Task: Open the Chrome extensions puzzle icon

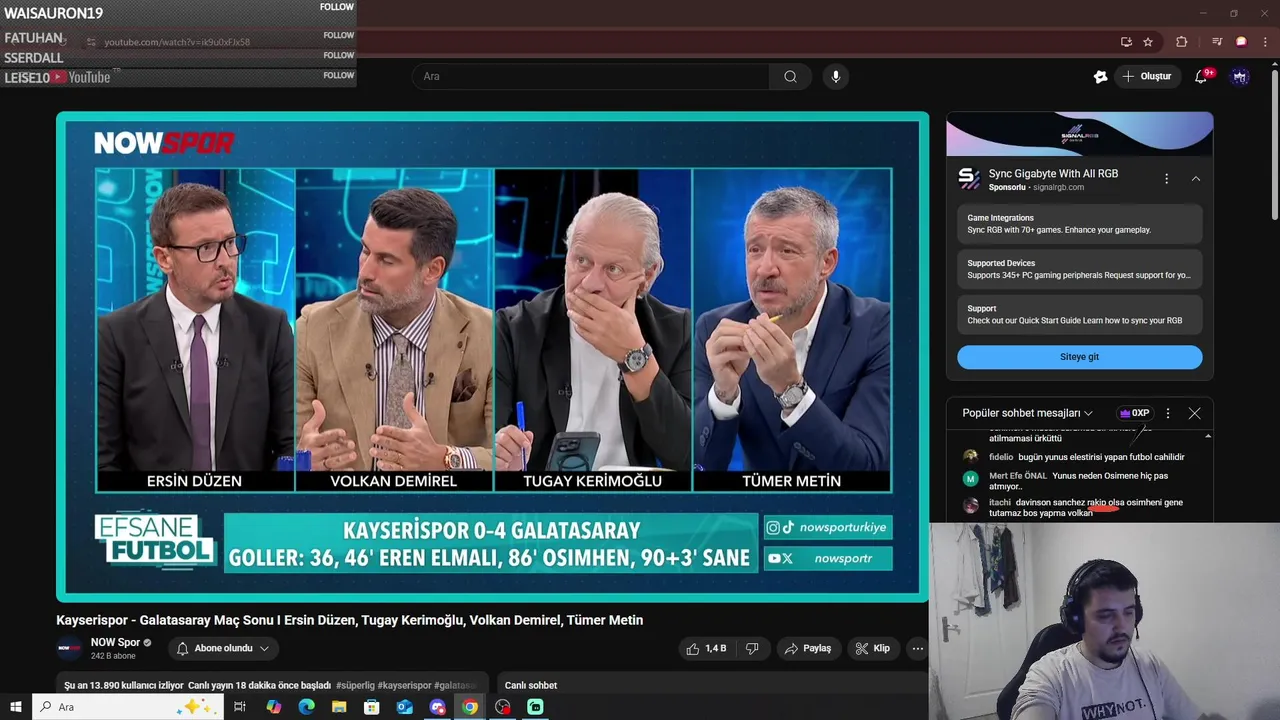Action: (1182, 42)
